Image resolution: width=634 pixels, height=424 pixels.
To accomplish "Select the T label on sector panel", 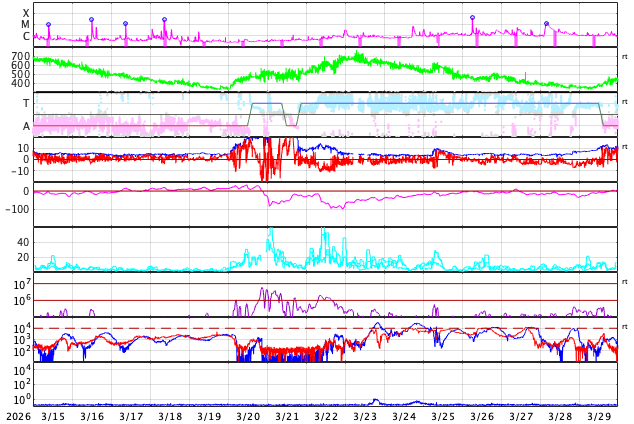I will point(26,103).
